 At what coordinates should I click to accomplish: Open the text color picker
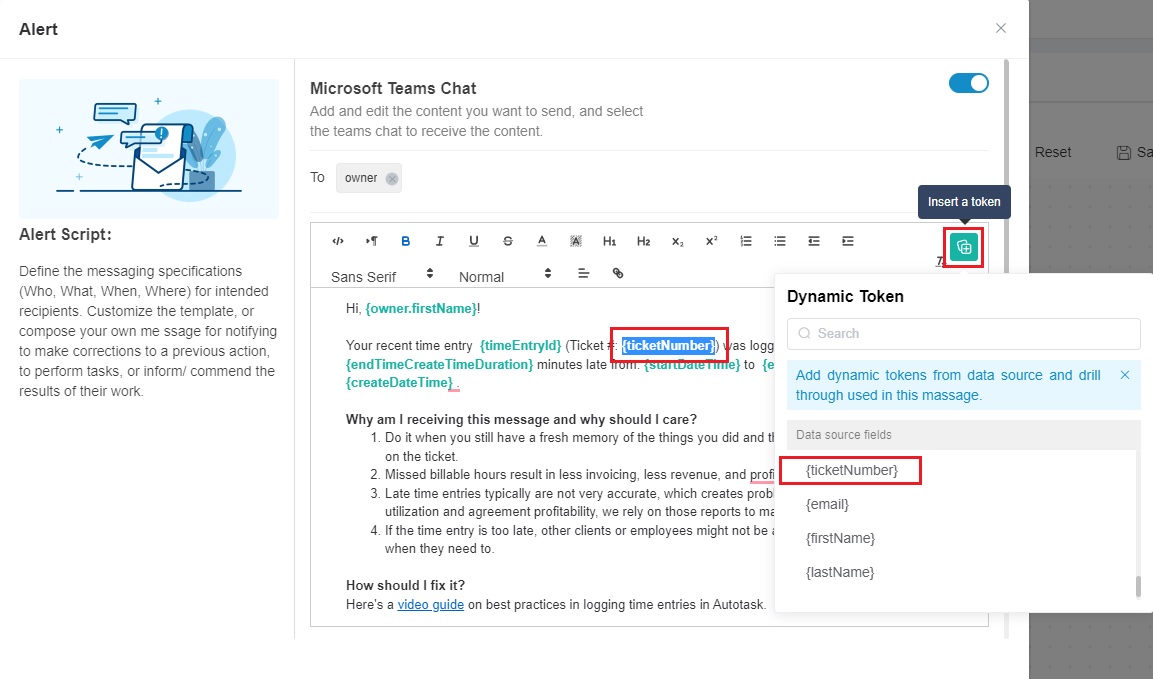(541, 241)
